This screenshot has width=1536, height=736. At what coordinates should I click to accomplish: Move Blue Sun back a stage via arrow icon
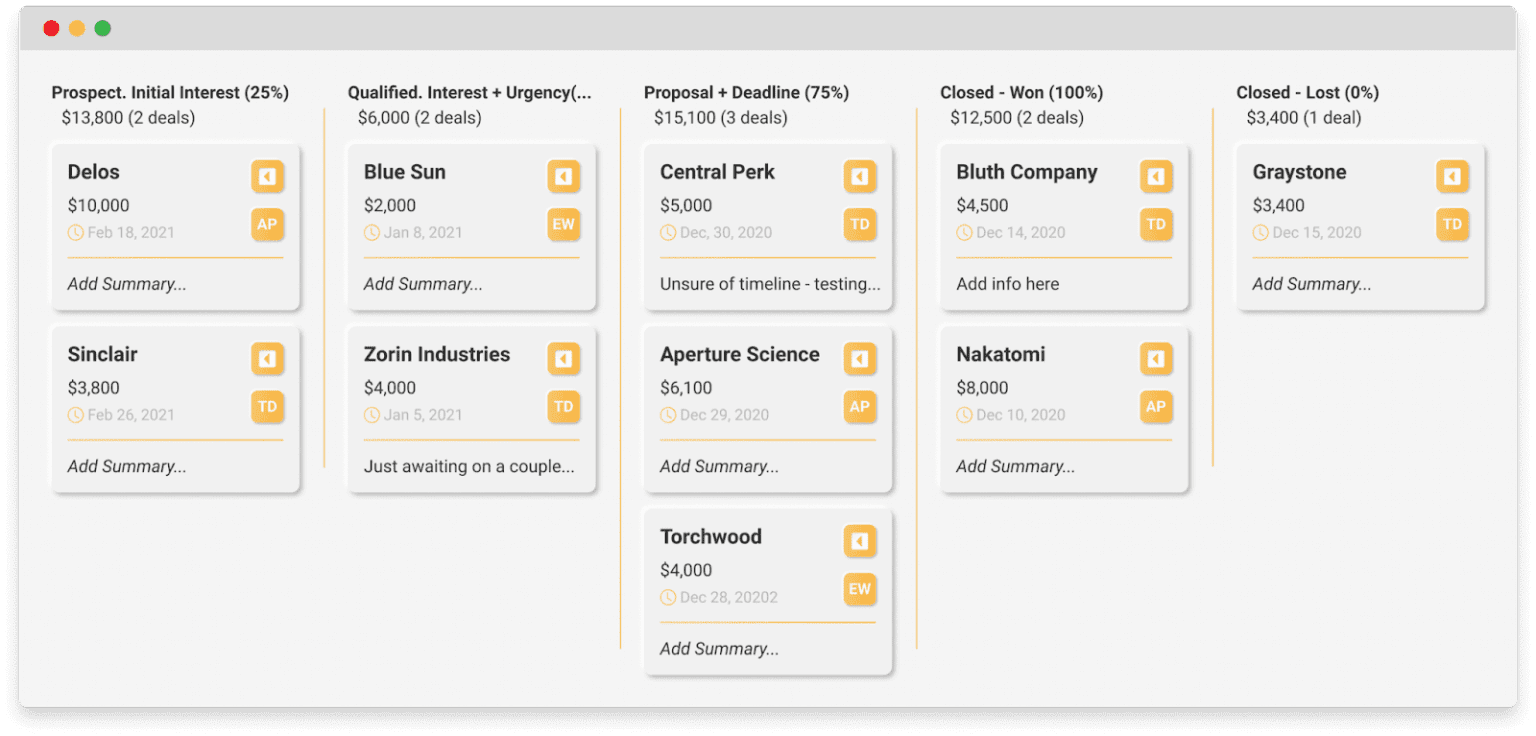tap(563, 176)
